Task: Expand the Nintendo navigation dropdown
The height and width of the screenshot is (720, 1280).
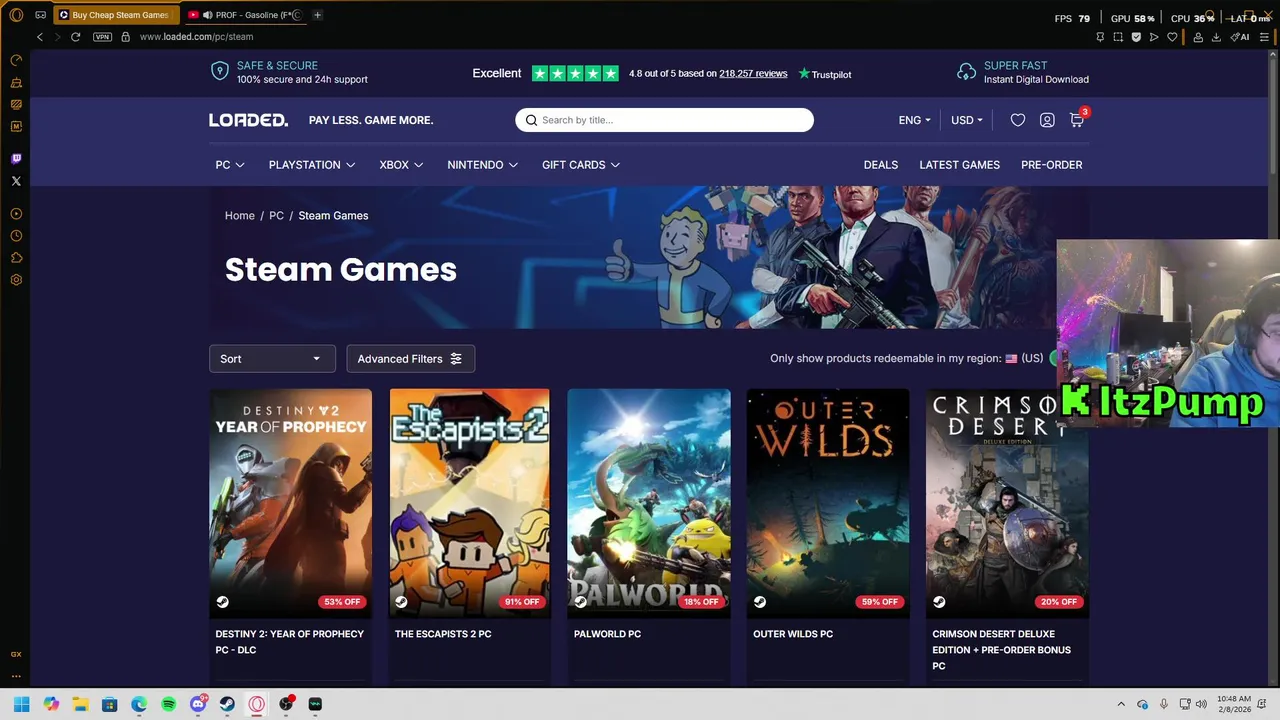Action: pos(482,165)
